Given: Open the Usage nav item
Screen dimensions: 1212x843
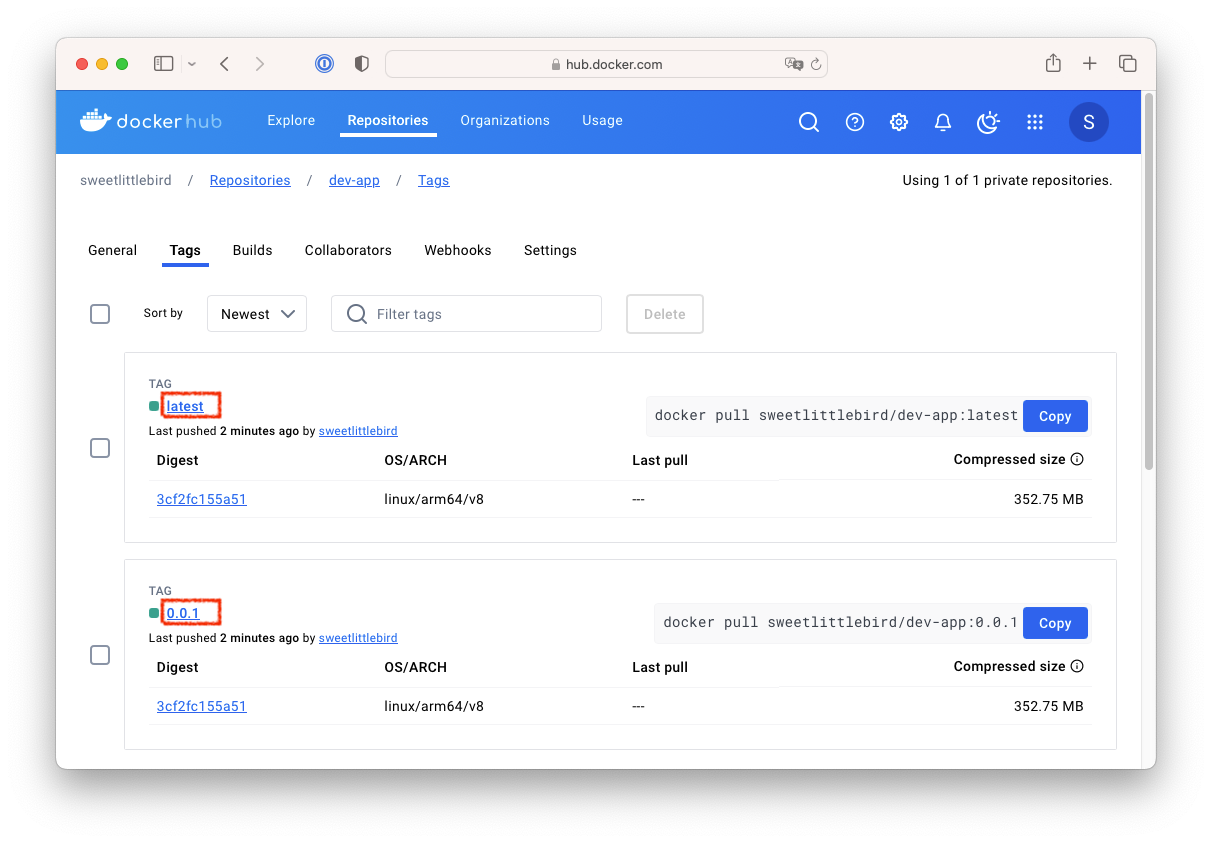Looking at the screenshot, I should [x=602, y=121].
